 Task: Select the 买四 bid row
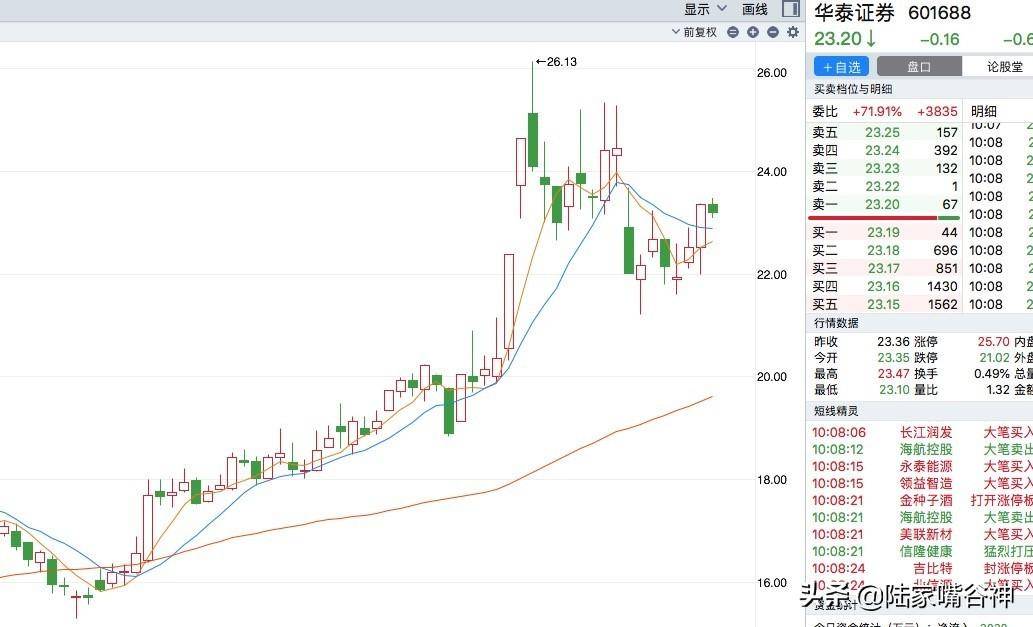tap(885, 286)
